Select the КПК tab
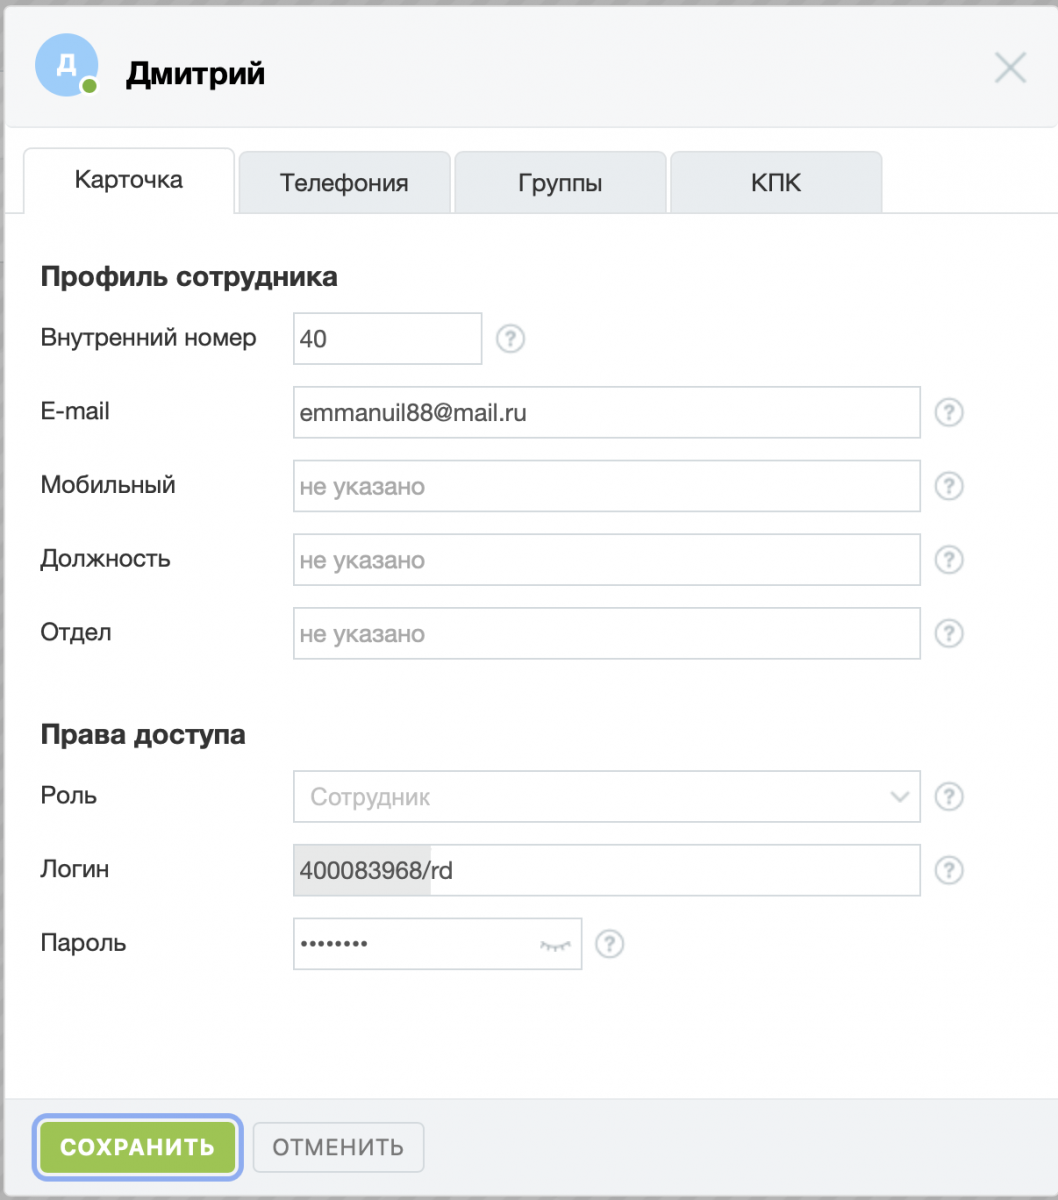This screenshot has width=1058, height=1200. [776, 183]
